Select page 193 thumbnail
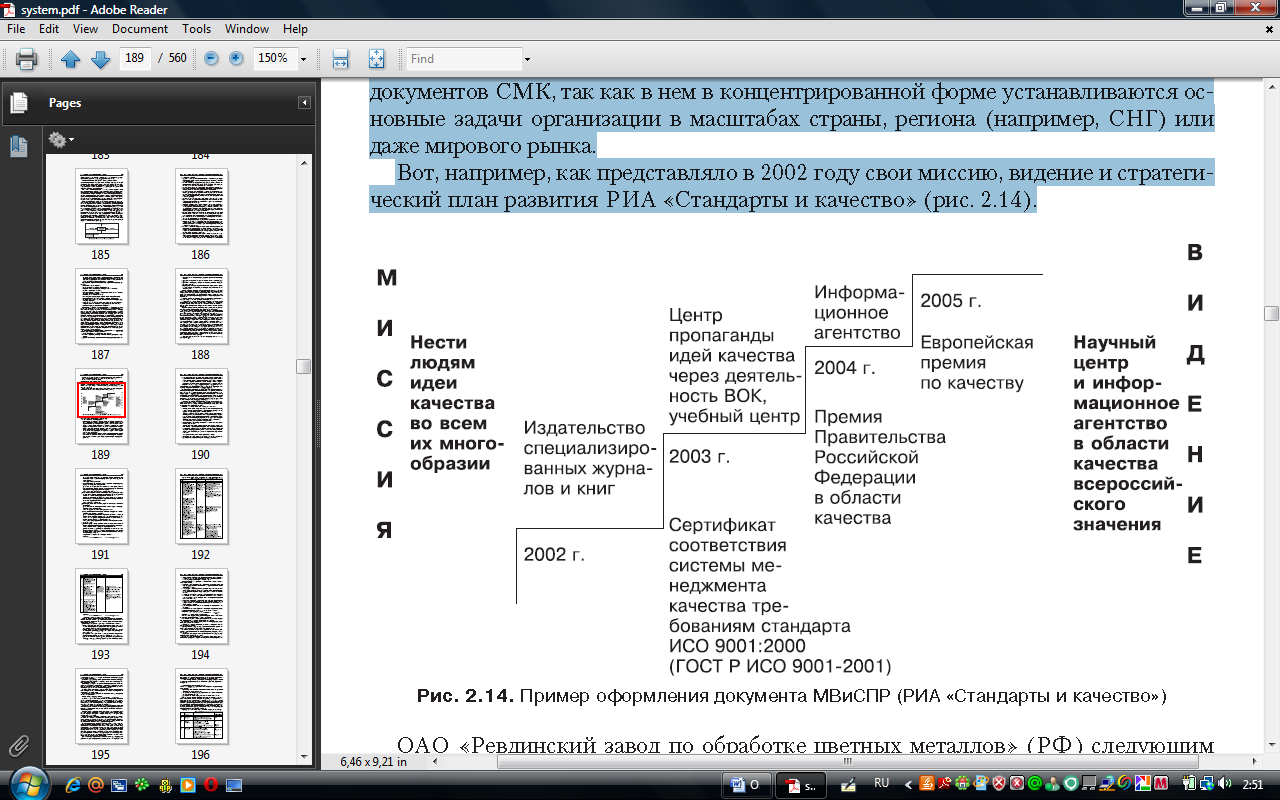Screen dimensions: 1280x800 [101, 607]
